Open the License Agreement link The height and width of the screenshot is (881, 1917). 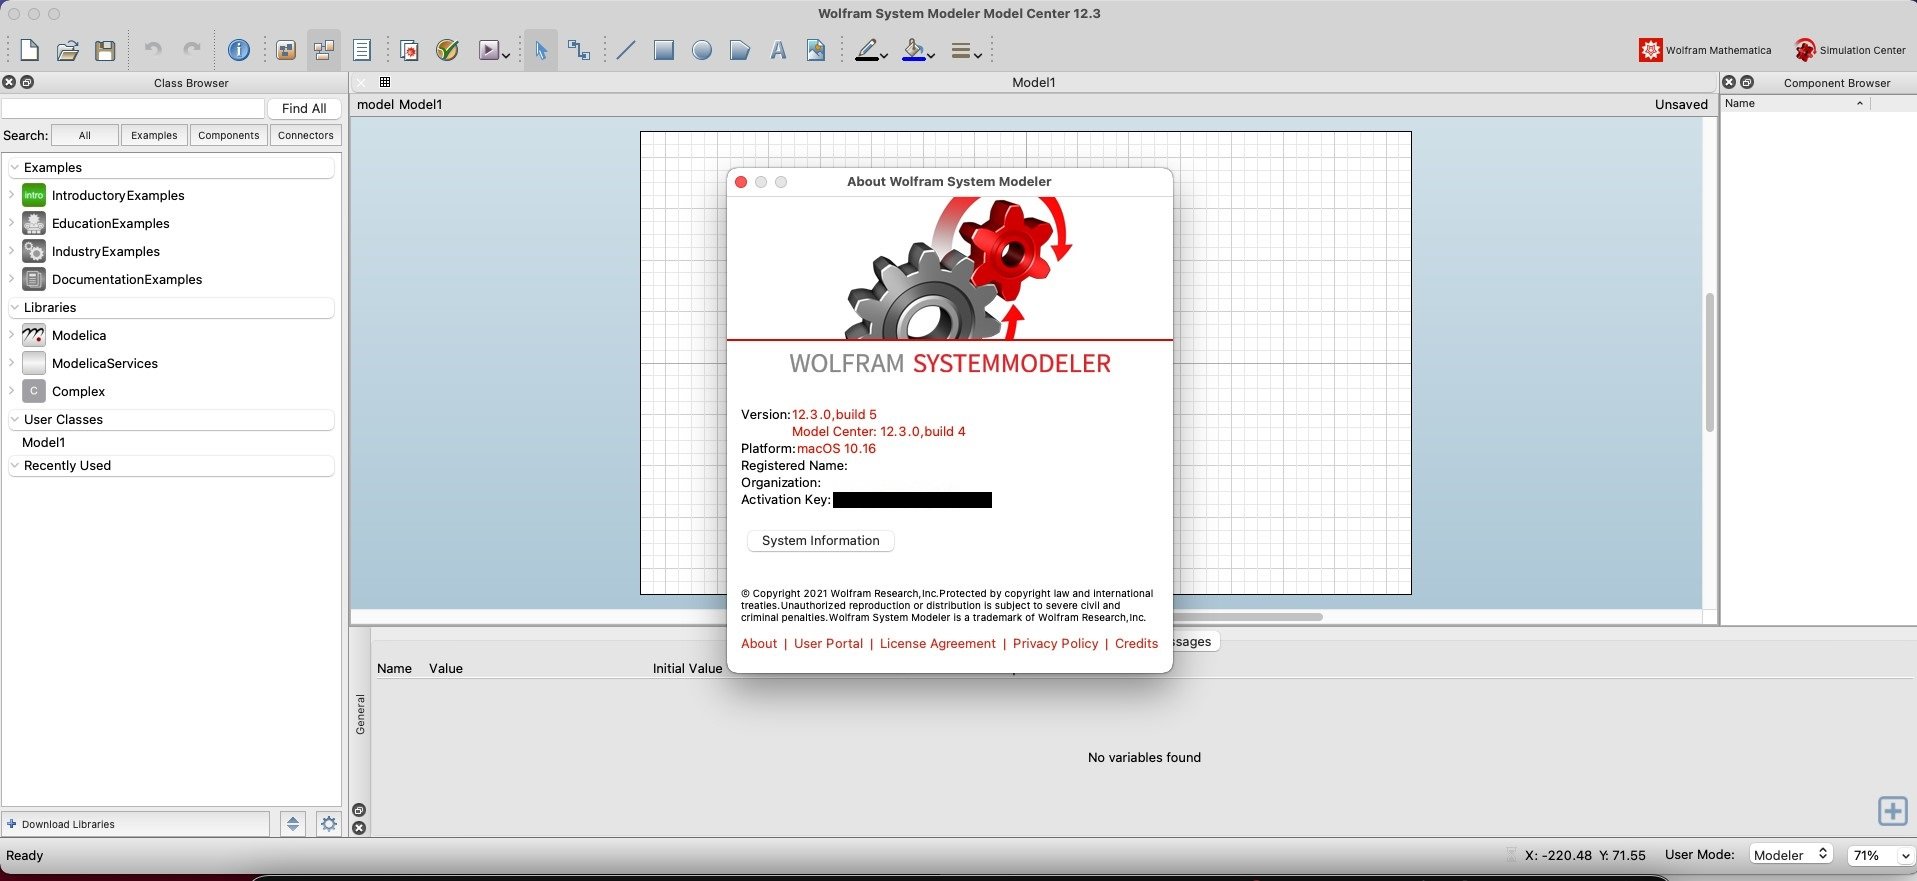(x=938, y=643)
